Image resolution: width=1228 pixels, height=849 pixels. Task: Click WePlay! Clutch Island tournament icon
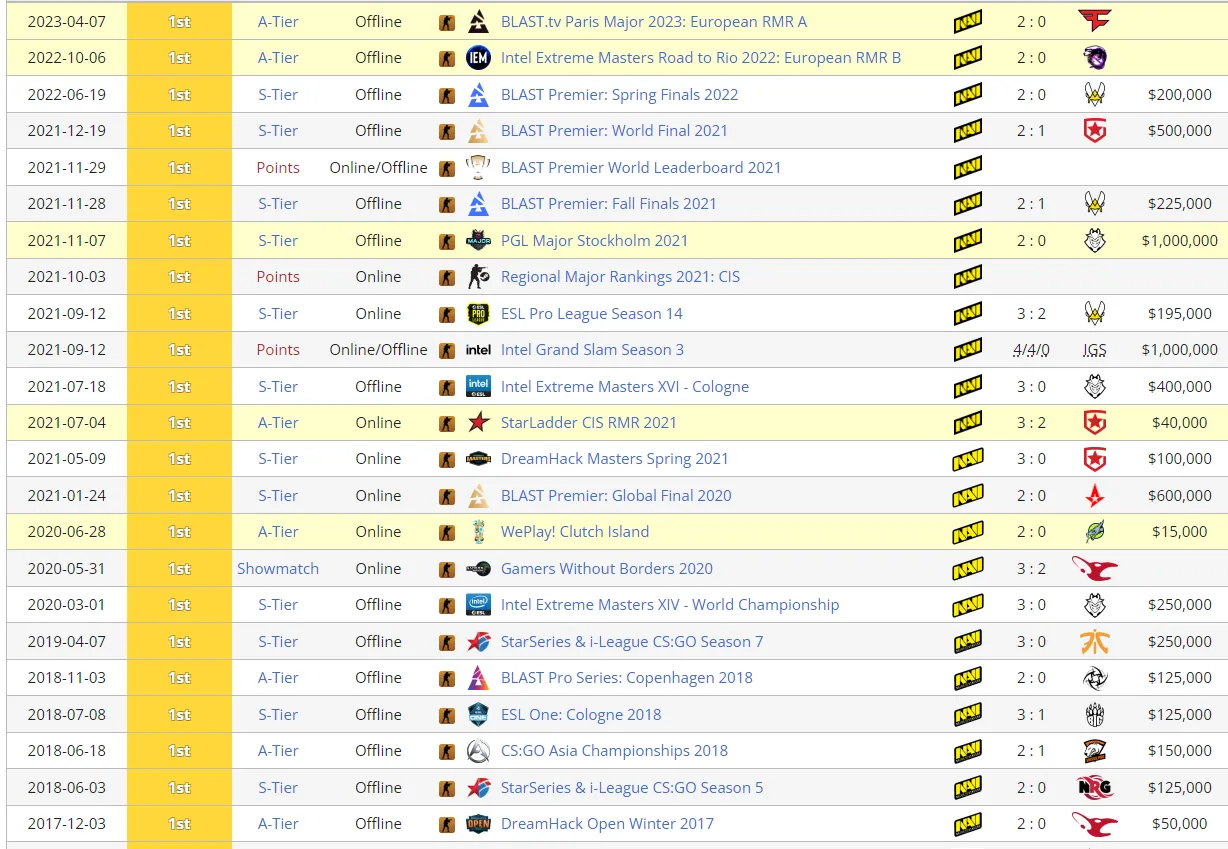[x=478, y=532]
